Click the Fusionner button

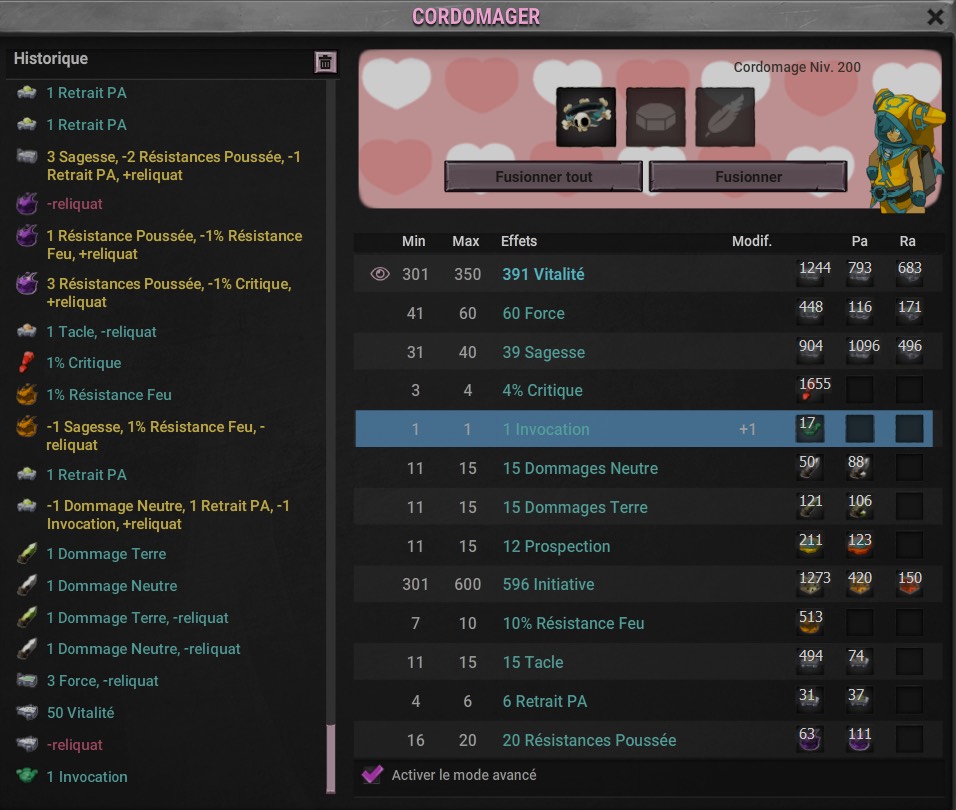point(748,177)
